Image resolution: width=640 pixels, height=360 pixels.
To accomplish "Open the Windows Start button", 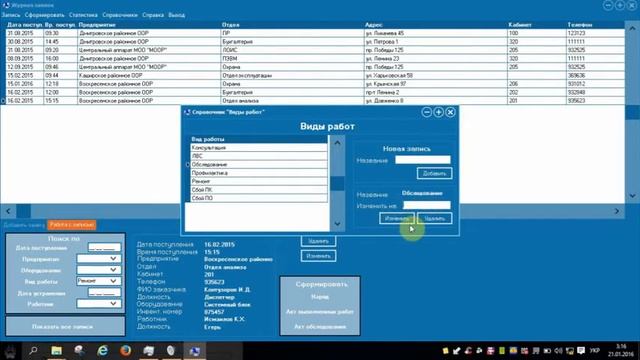I will 10,351.
